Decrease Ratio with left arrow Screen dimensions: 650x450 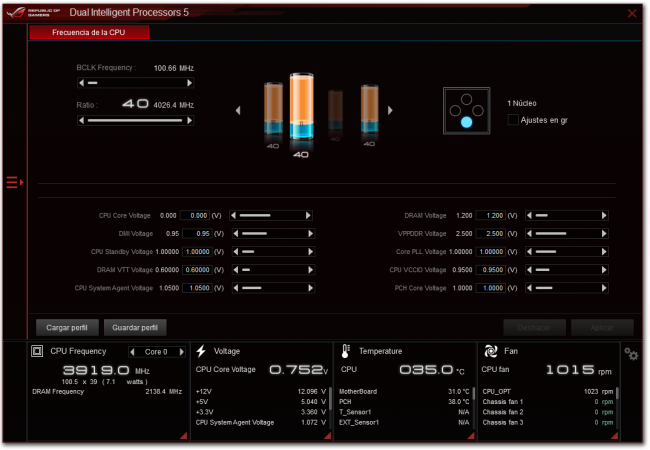(x=82, y=121)
